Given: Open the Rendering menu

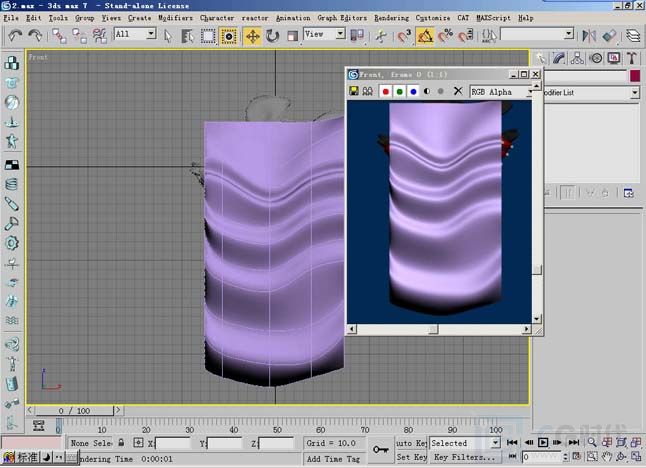Looking at the screenshot, I should [391, 18].
